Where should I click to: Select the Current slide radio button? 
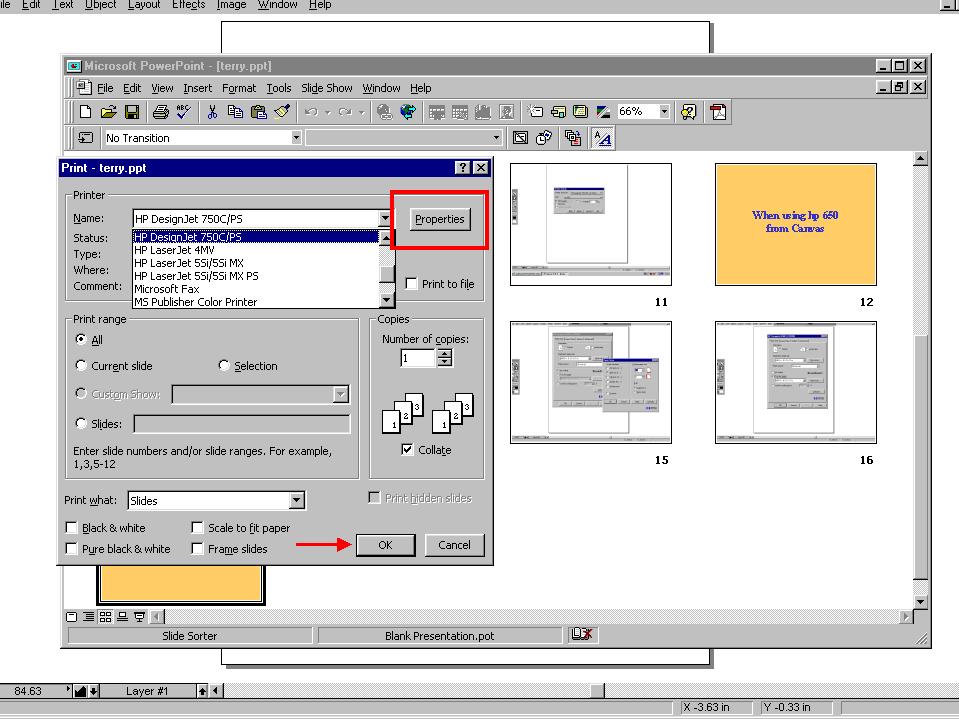point(81,365)
